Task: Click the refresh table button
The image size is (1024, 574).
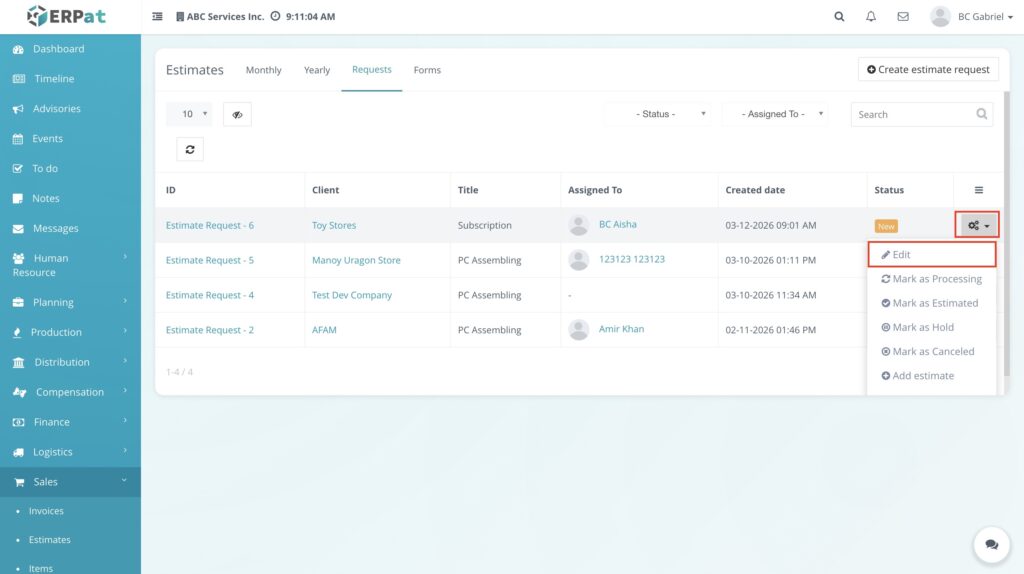Action: pyautogui.click(x=189, y=149)
